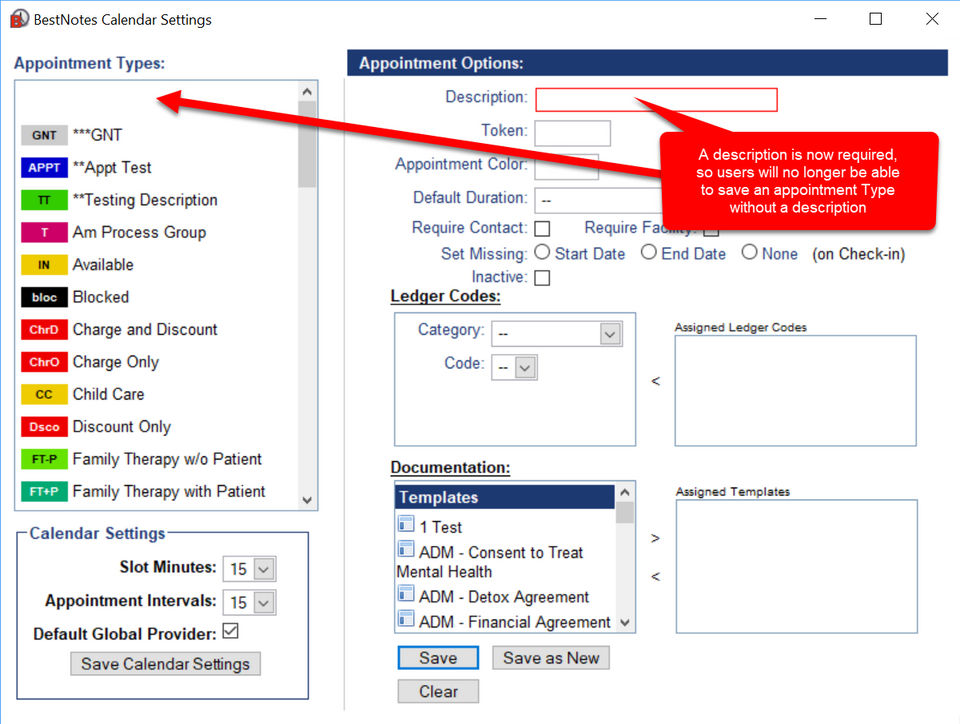Click up arrow of Templates list scrollbar
This screenshot has height=724, width=960.
624,492
